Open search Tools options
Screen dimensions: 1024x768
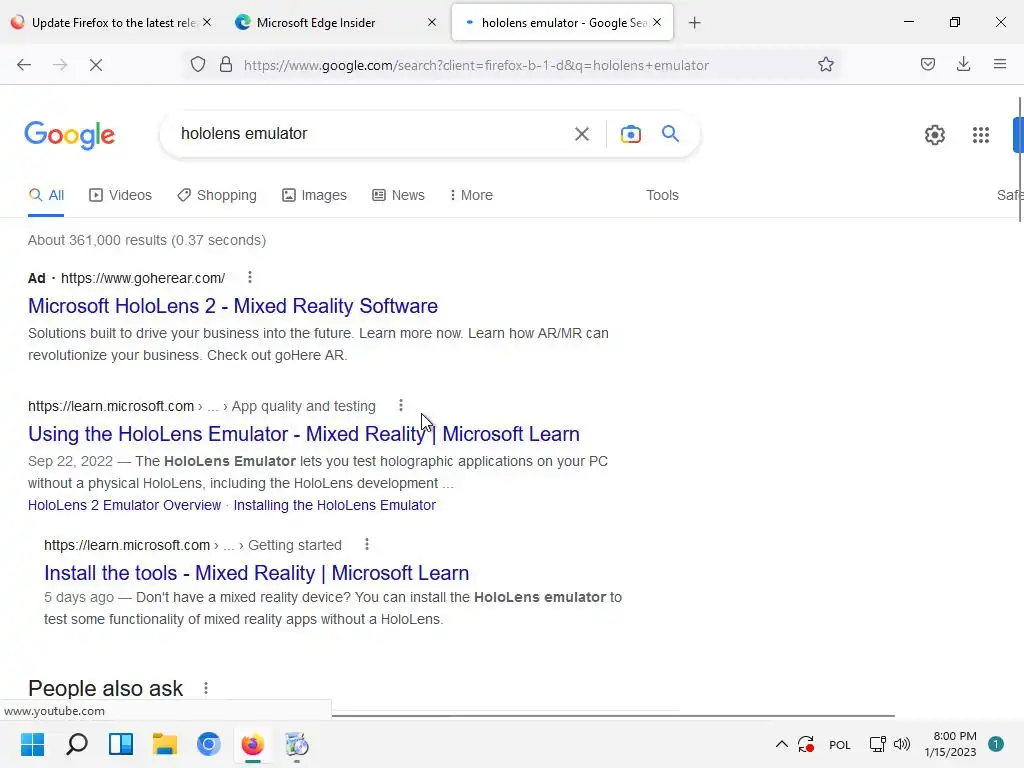pyautogui.click(x=662, y=195)
